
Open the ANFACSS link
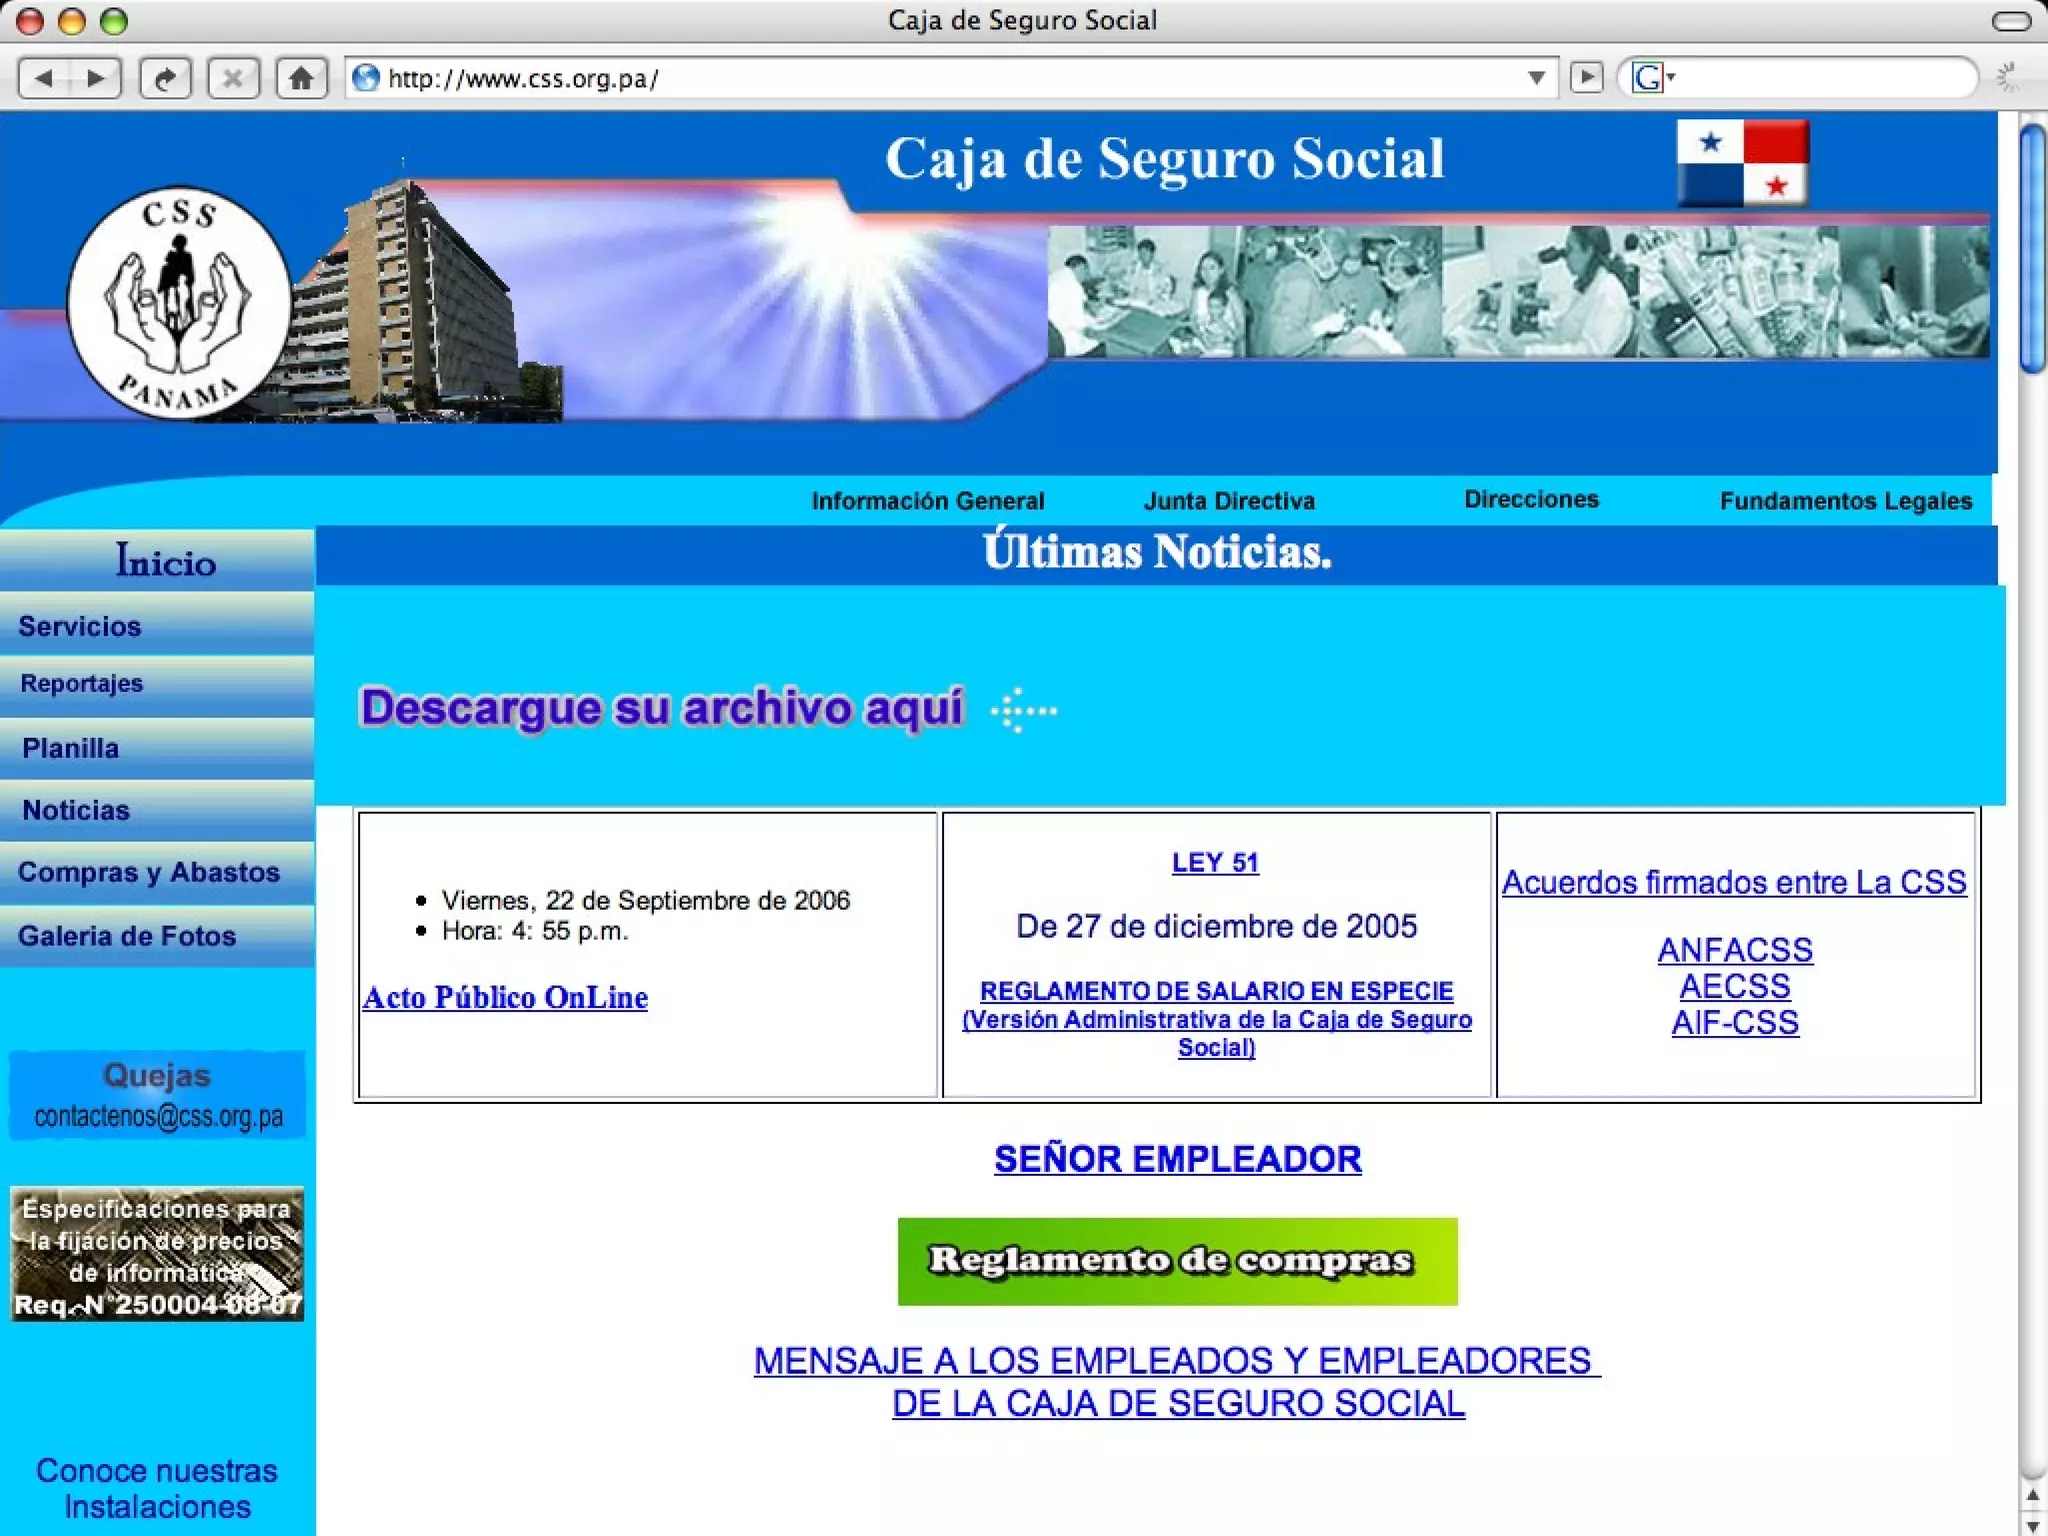[1735, 949]
